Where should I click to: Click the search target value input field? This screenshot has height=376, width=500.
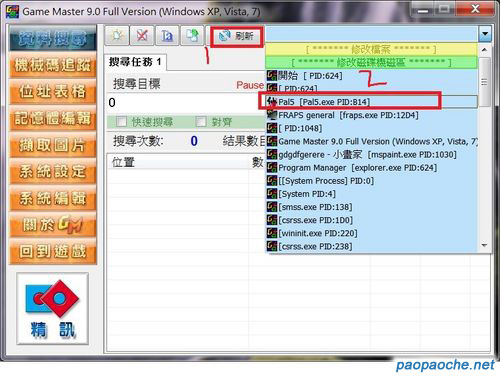[185, 102]
